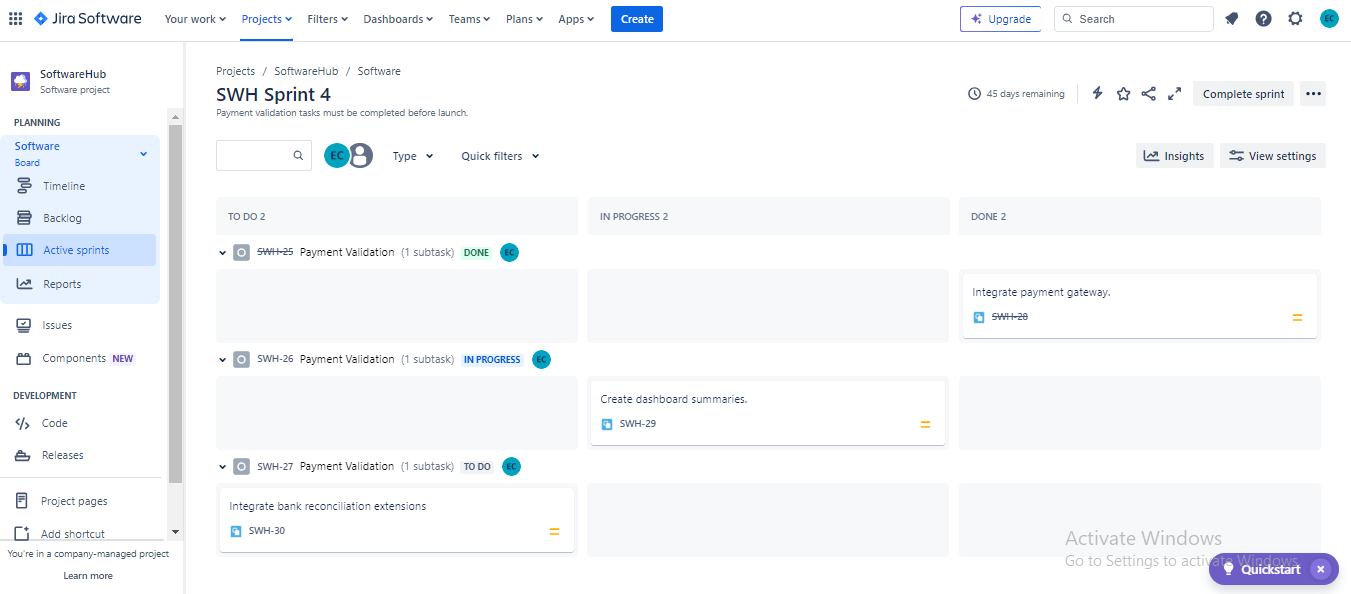
Task: Open the Settings gear icon
Action: coord(1296,19)
